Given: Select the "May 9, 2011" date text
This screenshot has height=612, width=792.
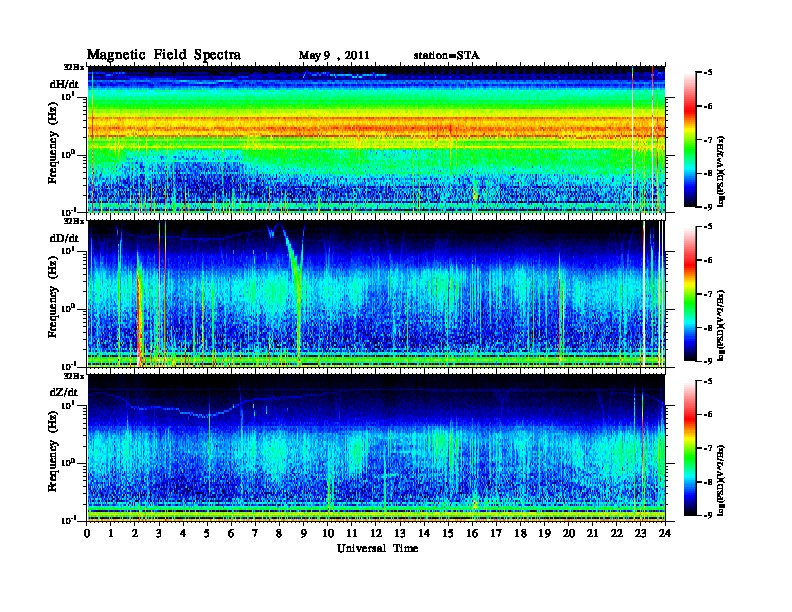Looking at the screenshot, I should pos(334,56).
